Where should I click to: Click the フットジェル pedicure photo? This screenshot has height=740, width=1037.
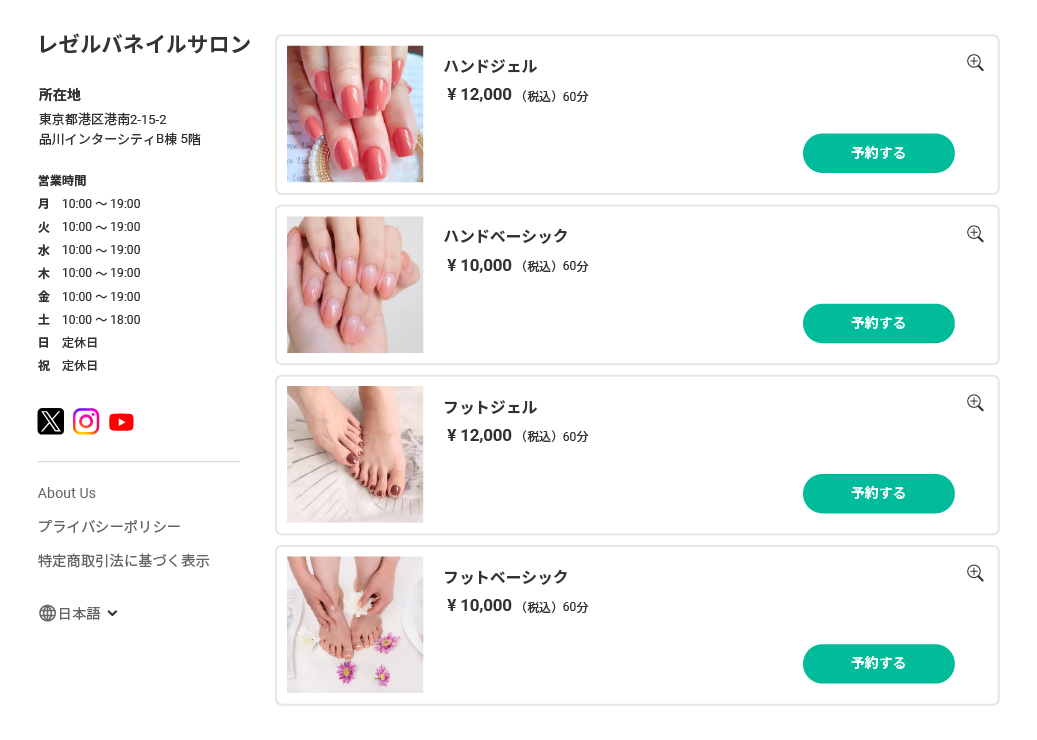pyautogui.click(x=355, y=454)
